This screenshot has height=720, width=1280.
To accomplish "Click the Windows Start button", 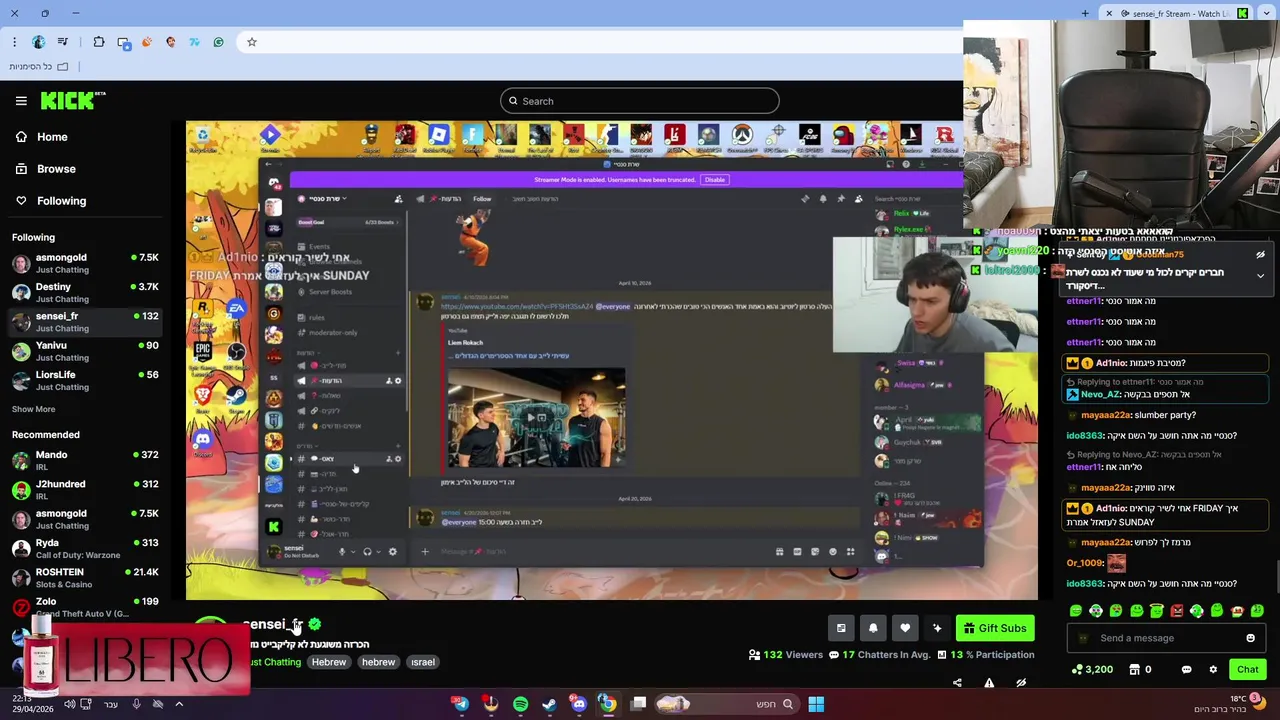I will coord(816,704).
